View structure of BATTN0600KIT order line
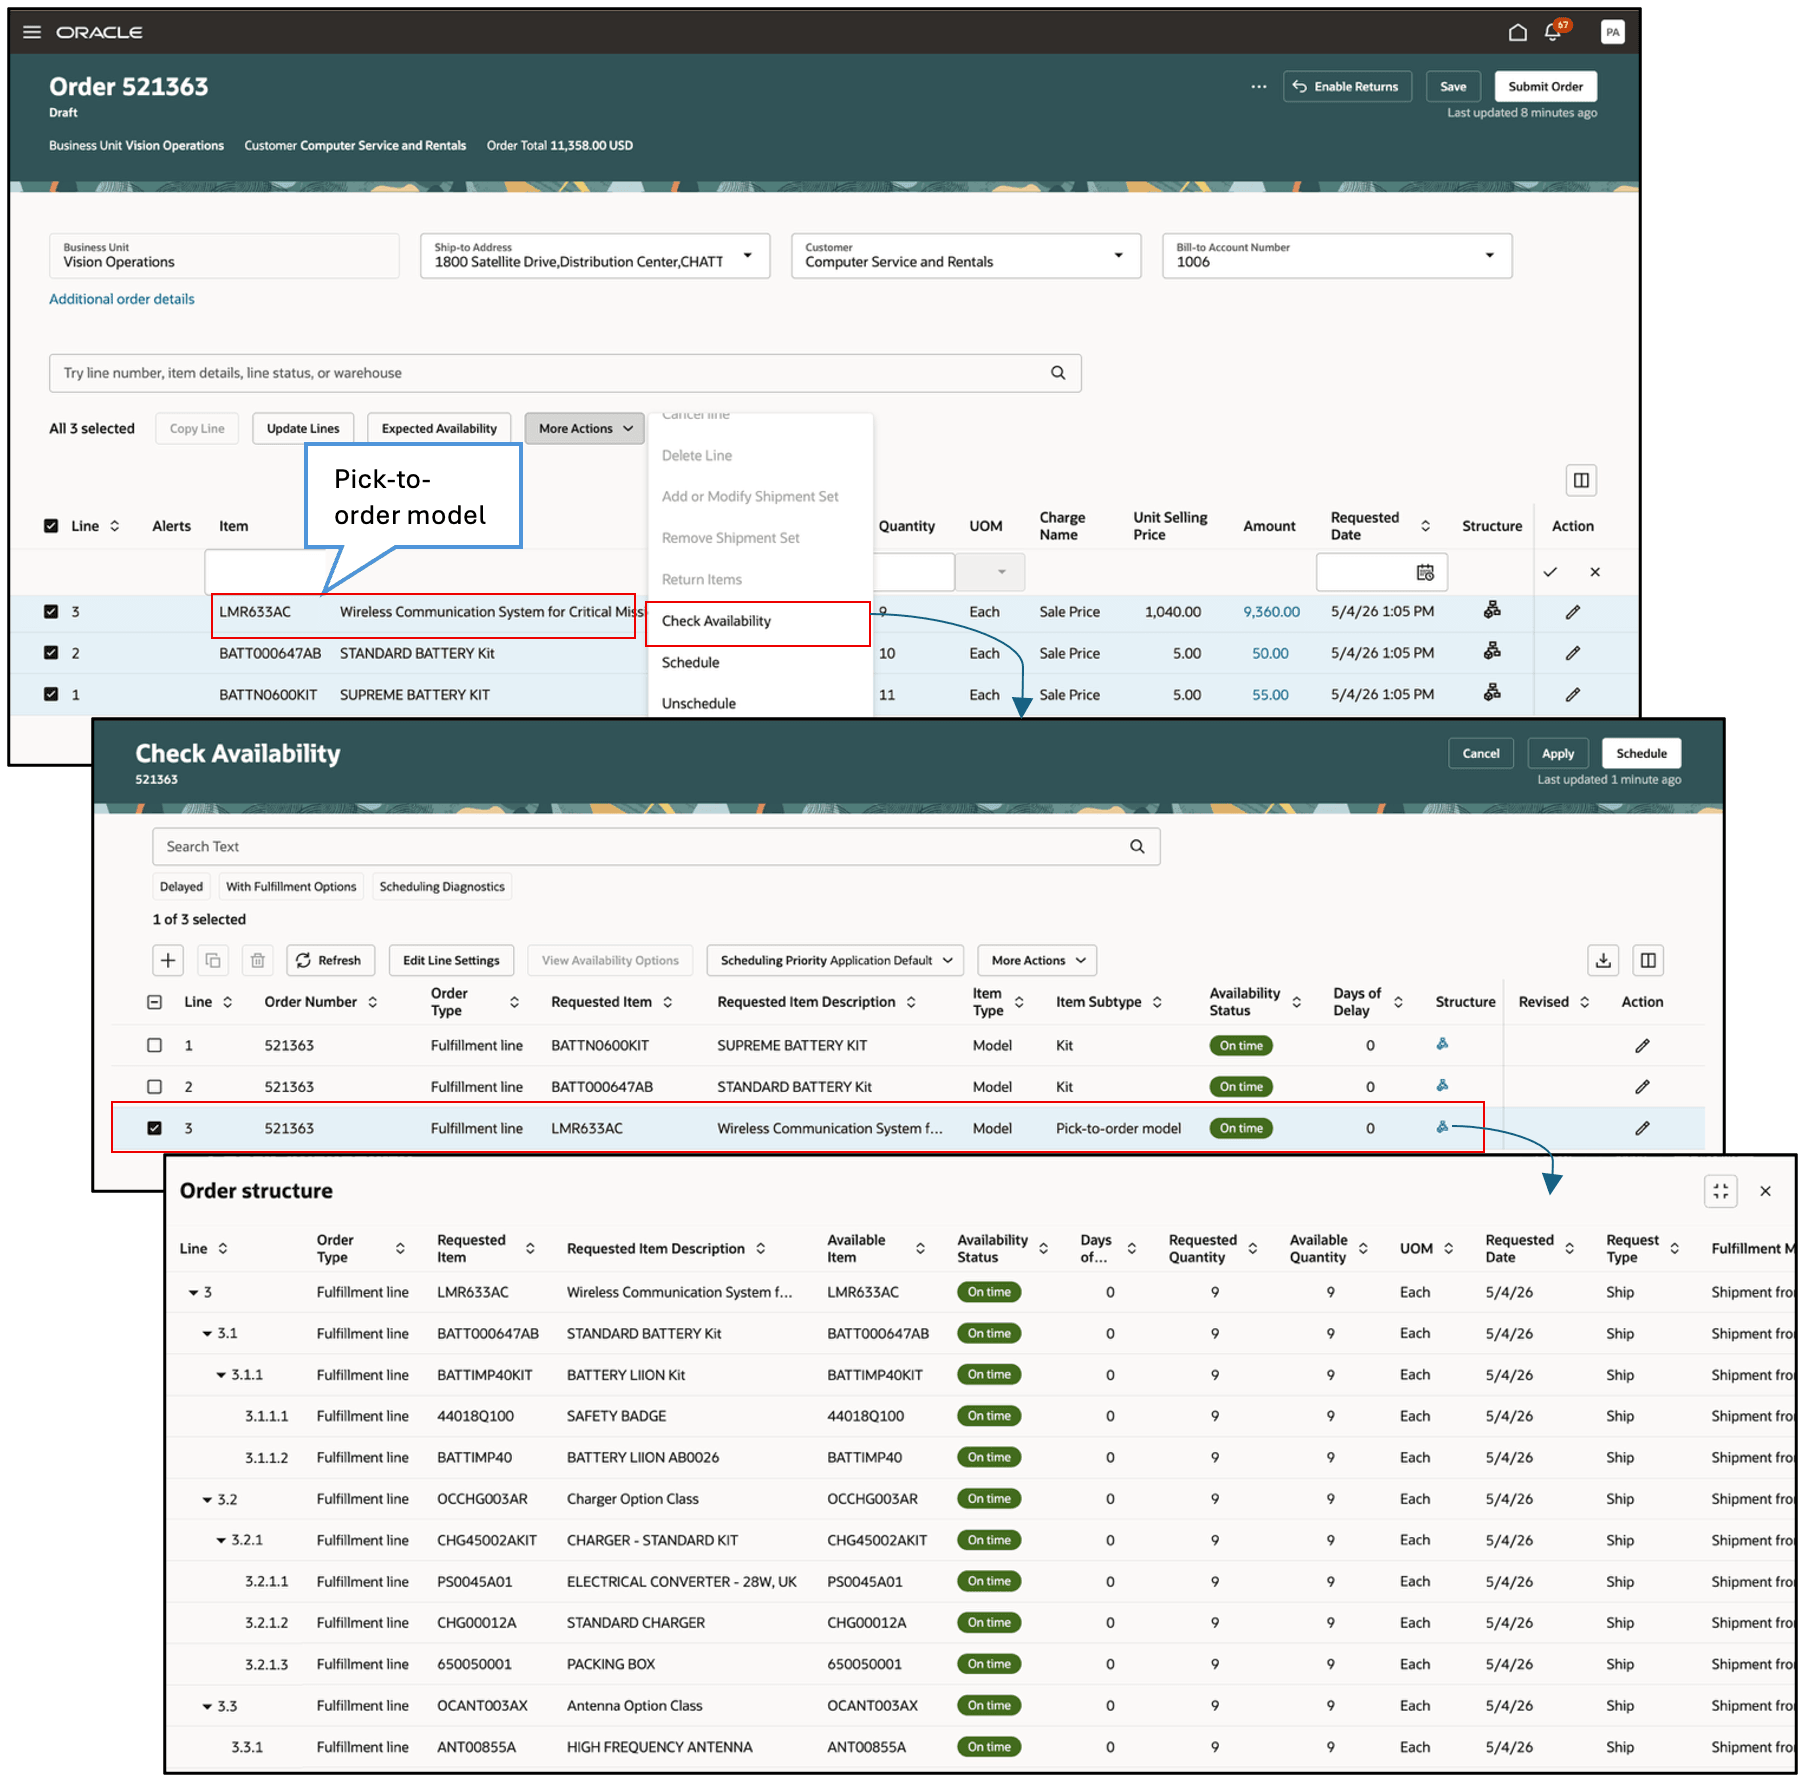Screen dimensions: 1808x1782 (1492, 692)
